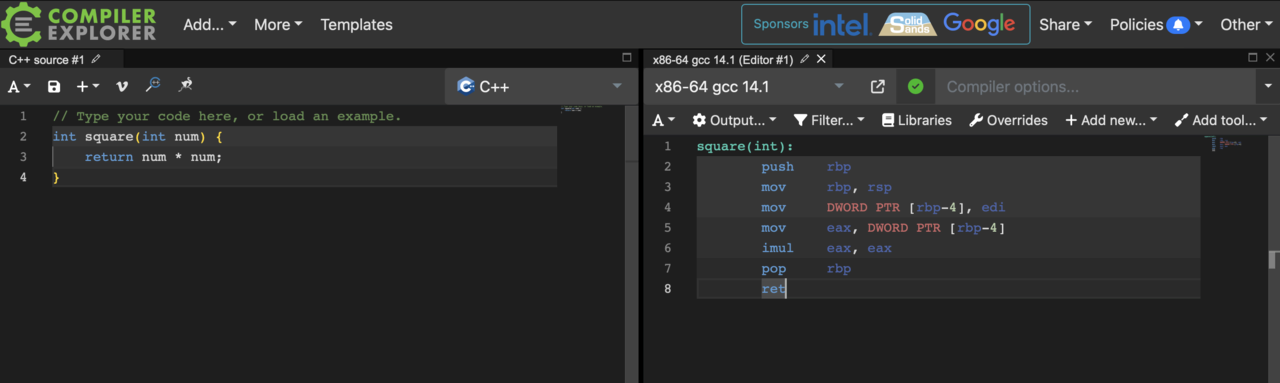Image resolution: width=1280 pixels, height=383 pixels.
Task: Open the add new pane plus menu in editor
Action: [88, 87]
